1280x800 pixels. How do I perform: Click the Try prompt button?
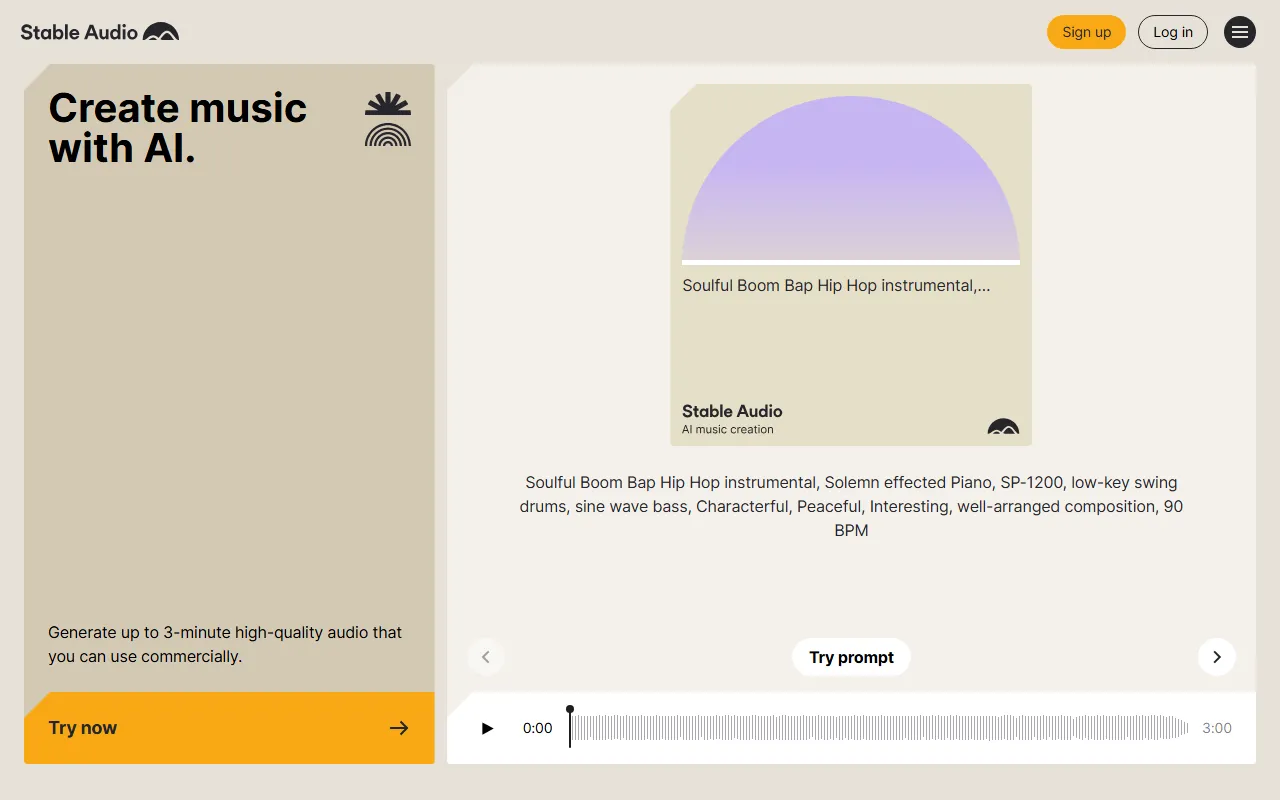tap(851, 657)
